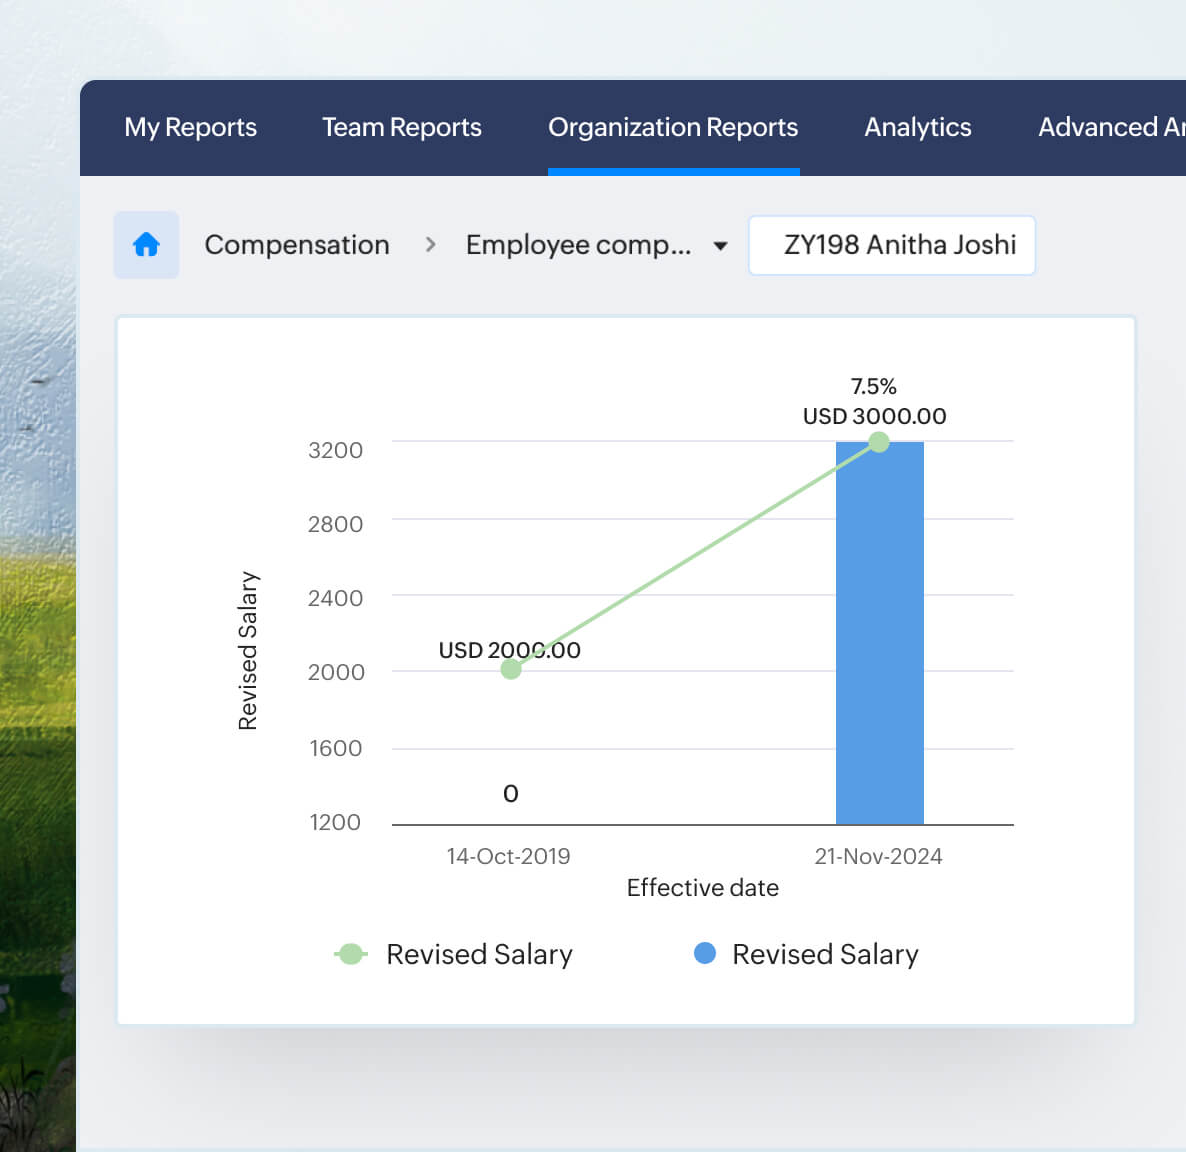Switch to the My Reports tab
The width and height of the screenshot is (1186, 1152).
coord(190,127)
